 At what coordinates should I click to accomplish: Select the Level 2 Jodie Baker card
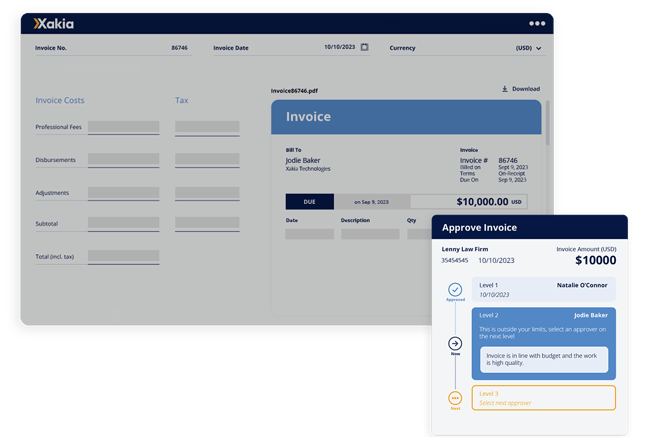point(543,344)
